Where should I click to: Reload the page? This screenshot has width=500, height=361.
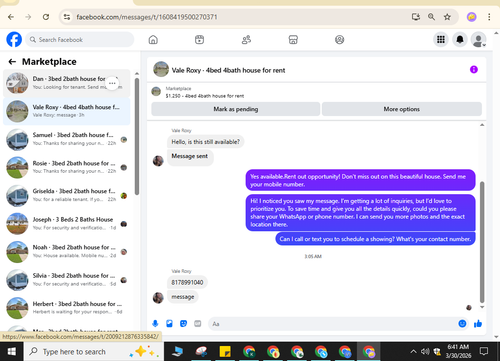[x=46, y=17]
